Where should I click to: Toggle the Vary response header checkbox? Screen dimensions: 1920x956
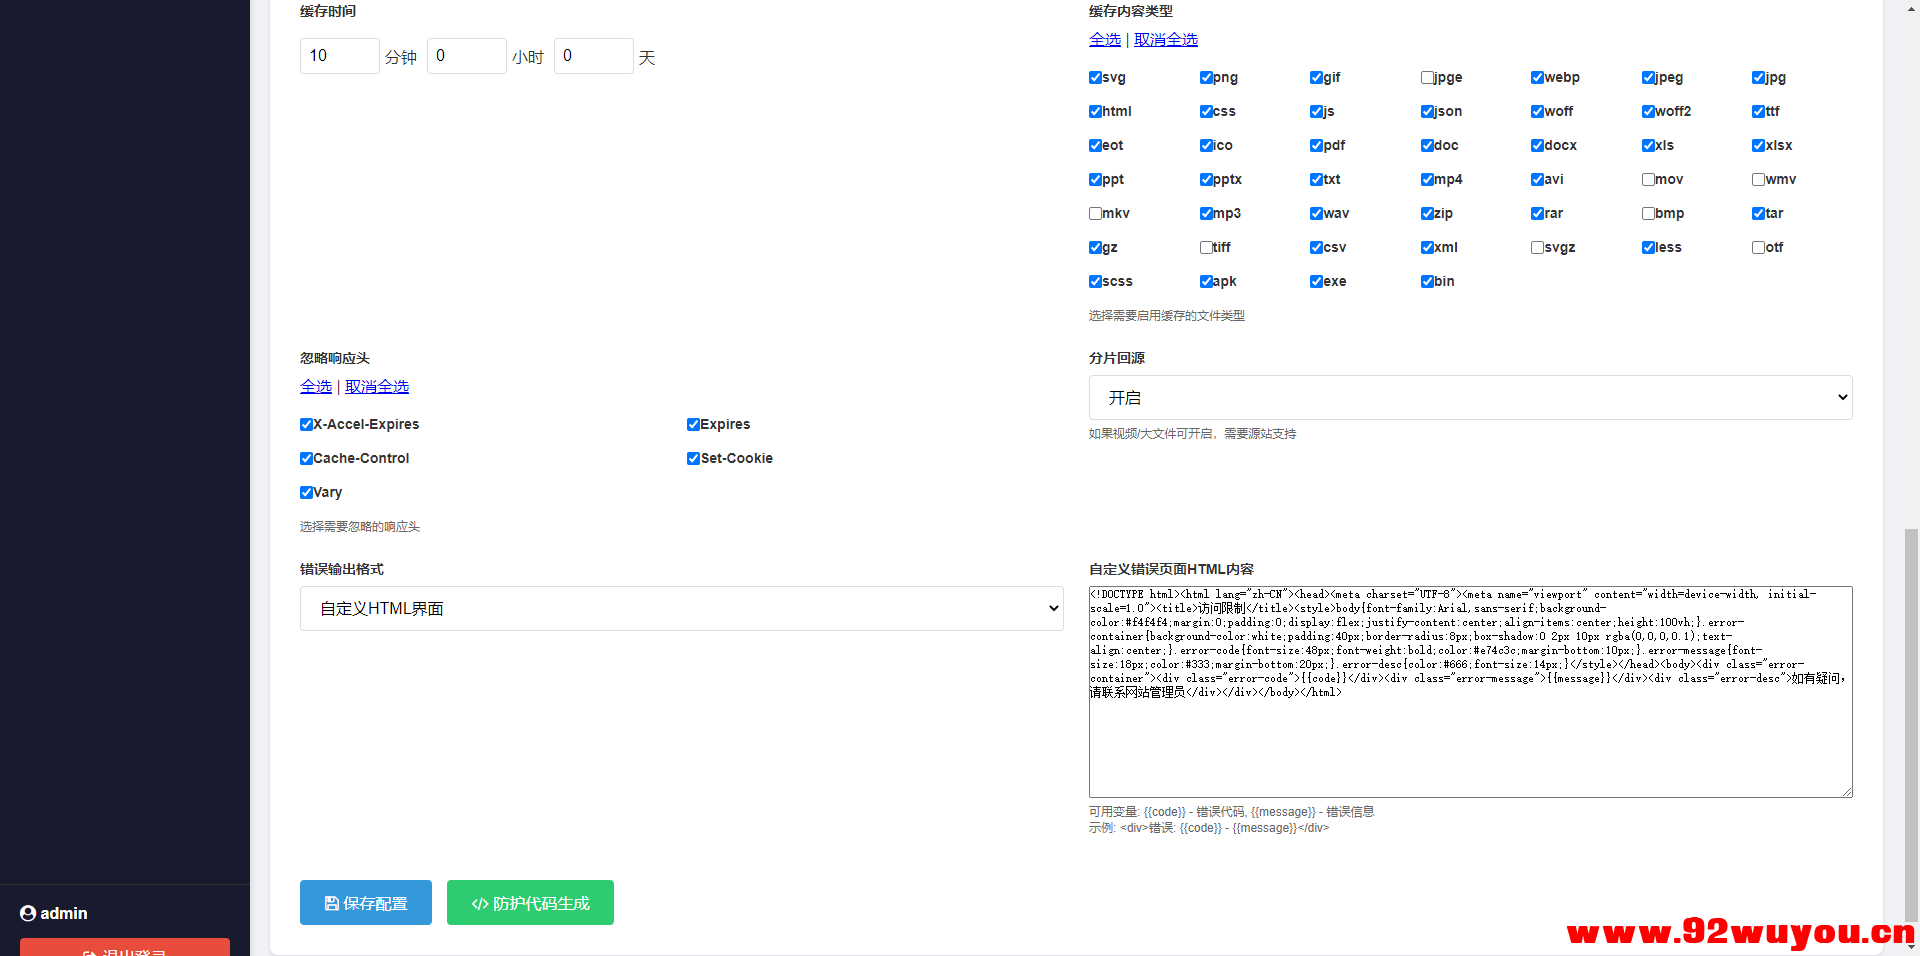(x=307, y=492)
